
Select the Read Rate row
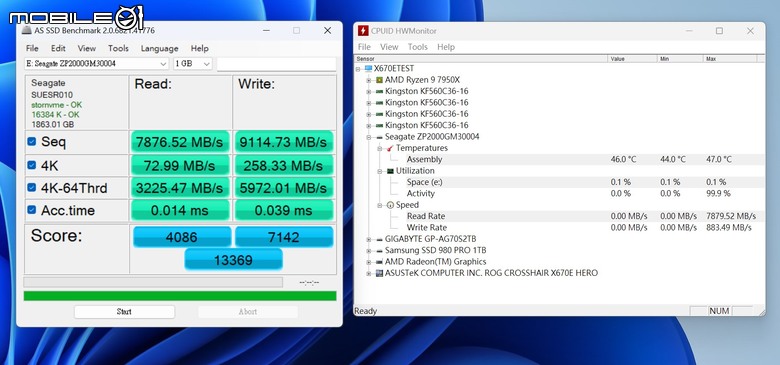[x=560, y=216]
